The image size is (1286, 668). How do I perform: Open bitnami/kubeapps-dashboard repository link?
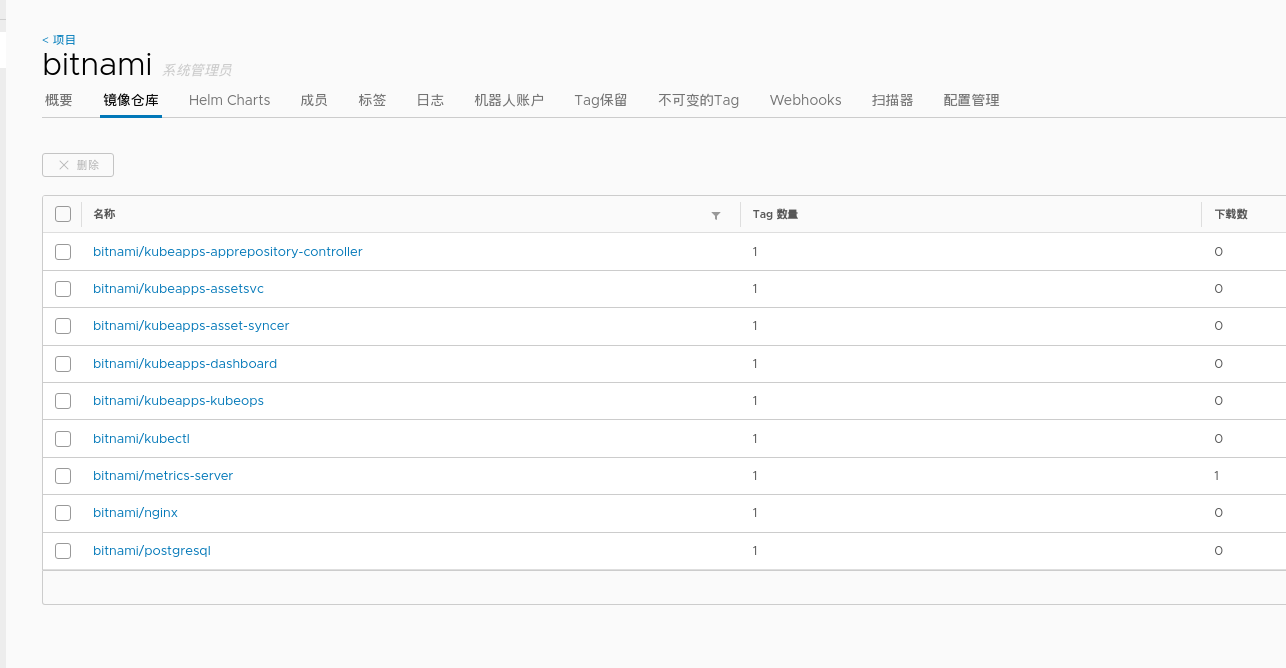[185, 364]
